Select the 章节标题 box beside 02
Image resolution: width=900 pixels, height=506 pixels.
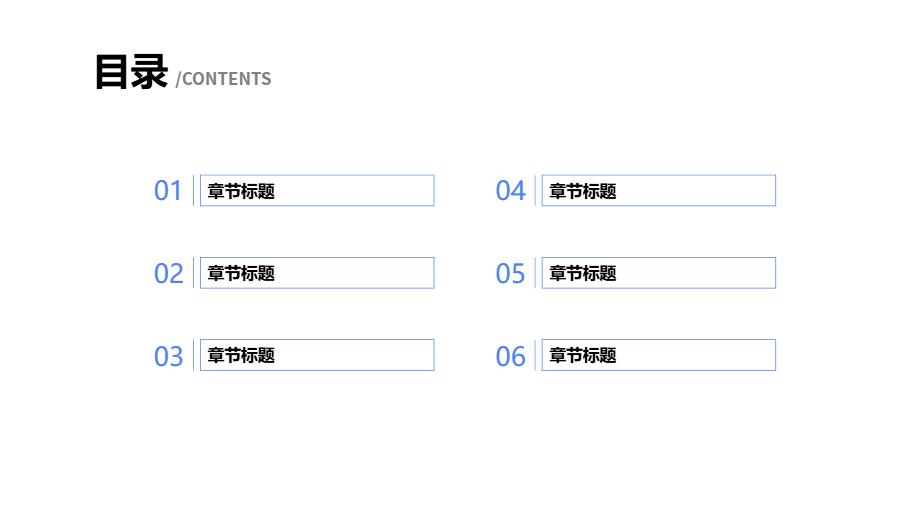coord(317,273)
